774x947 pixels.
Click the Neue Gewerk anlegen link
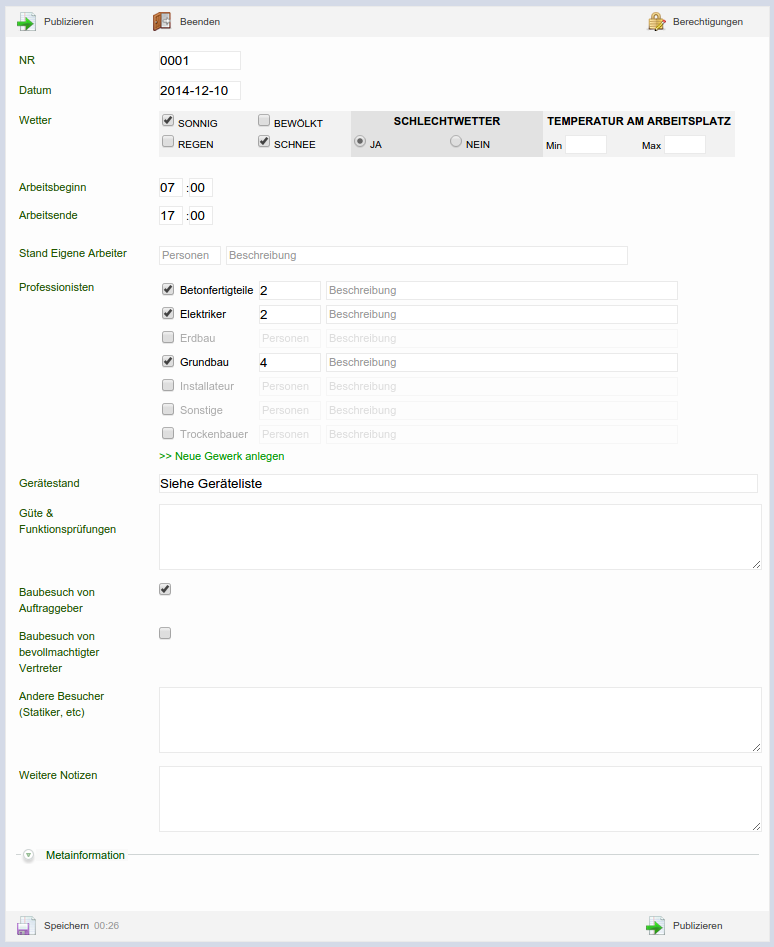tap(222, 456)
